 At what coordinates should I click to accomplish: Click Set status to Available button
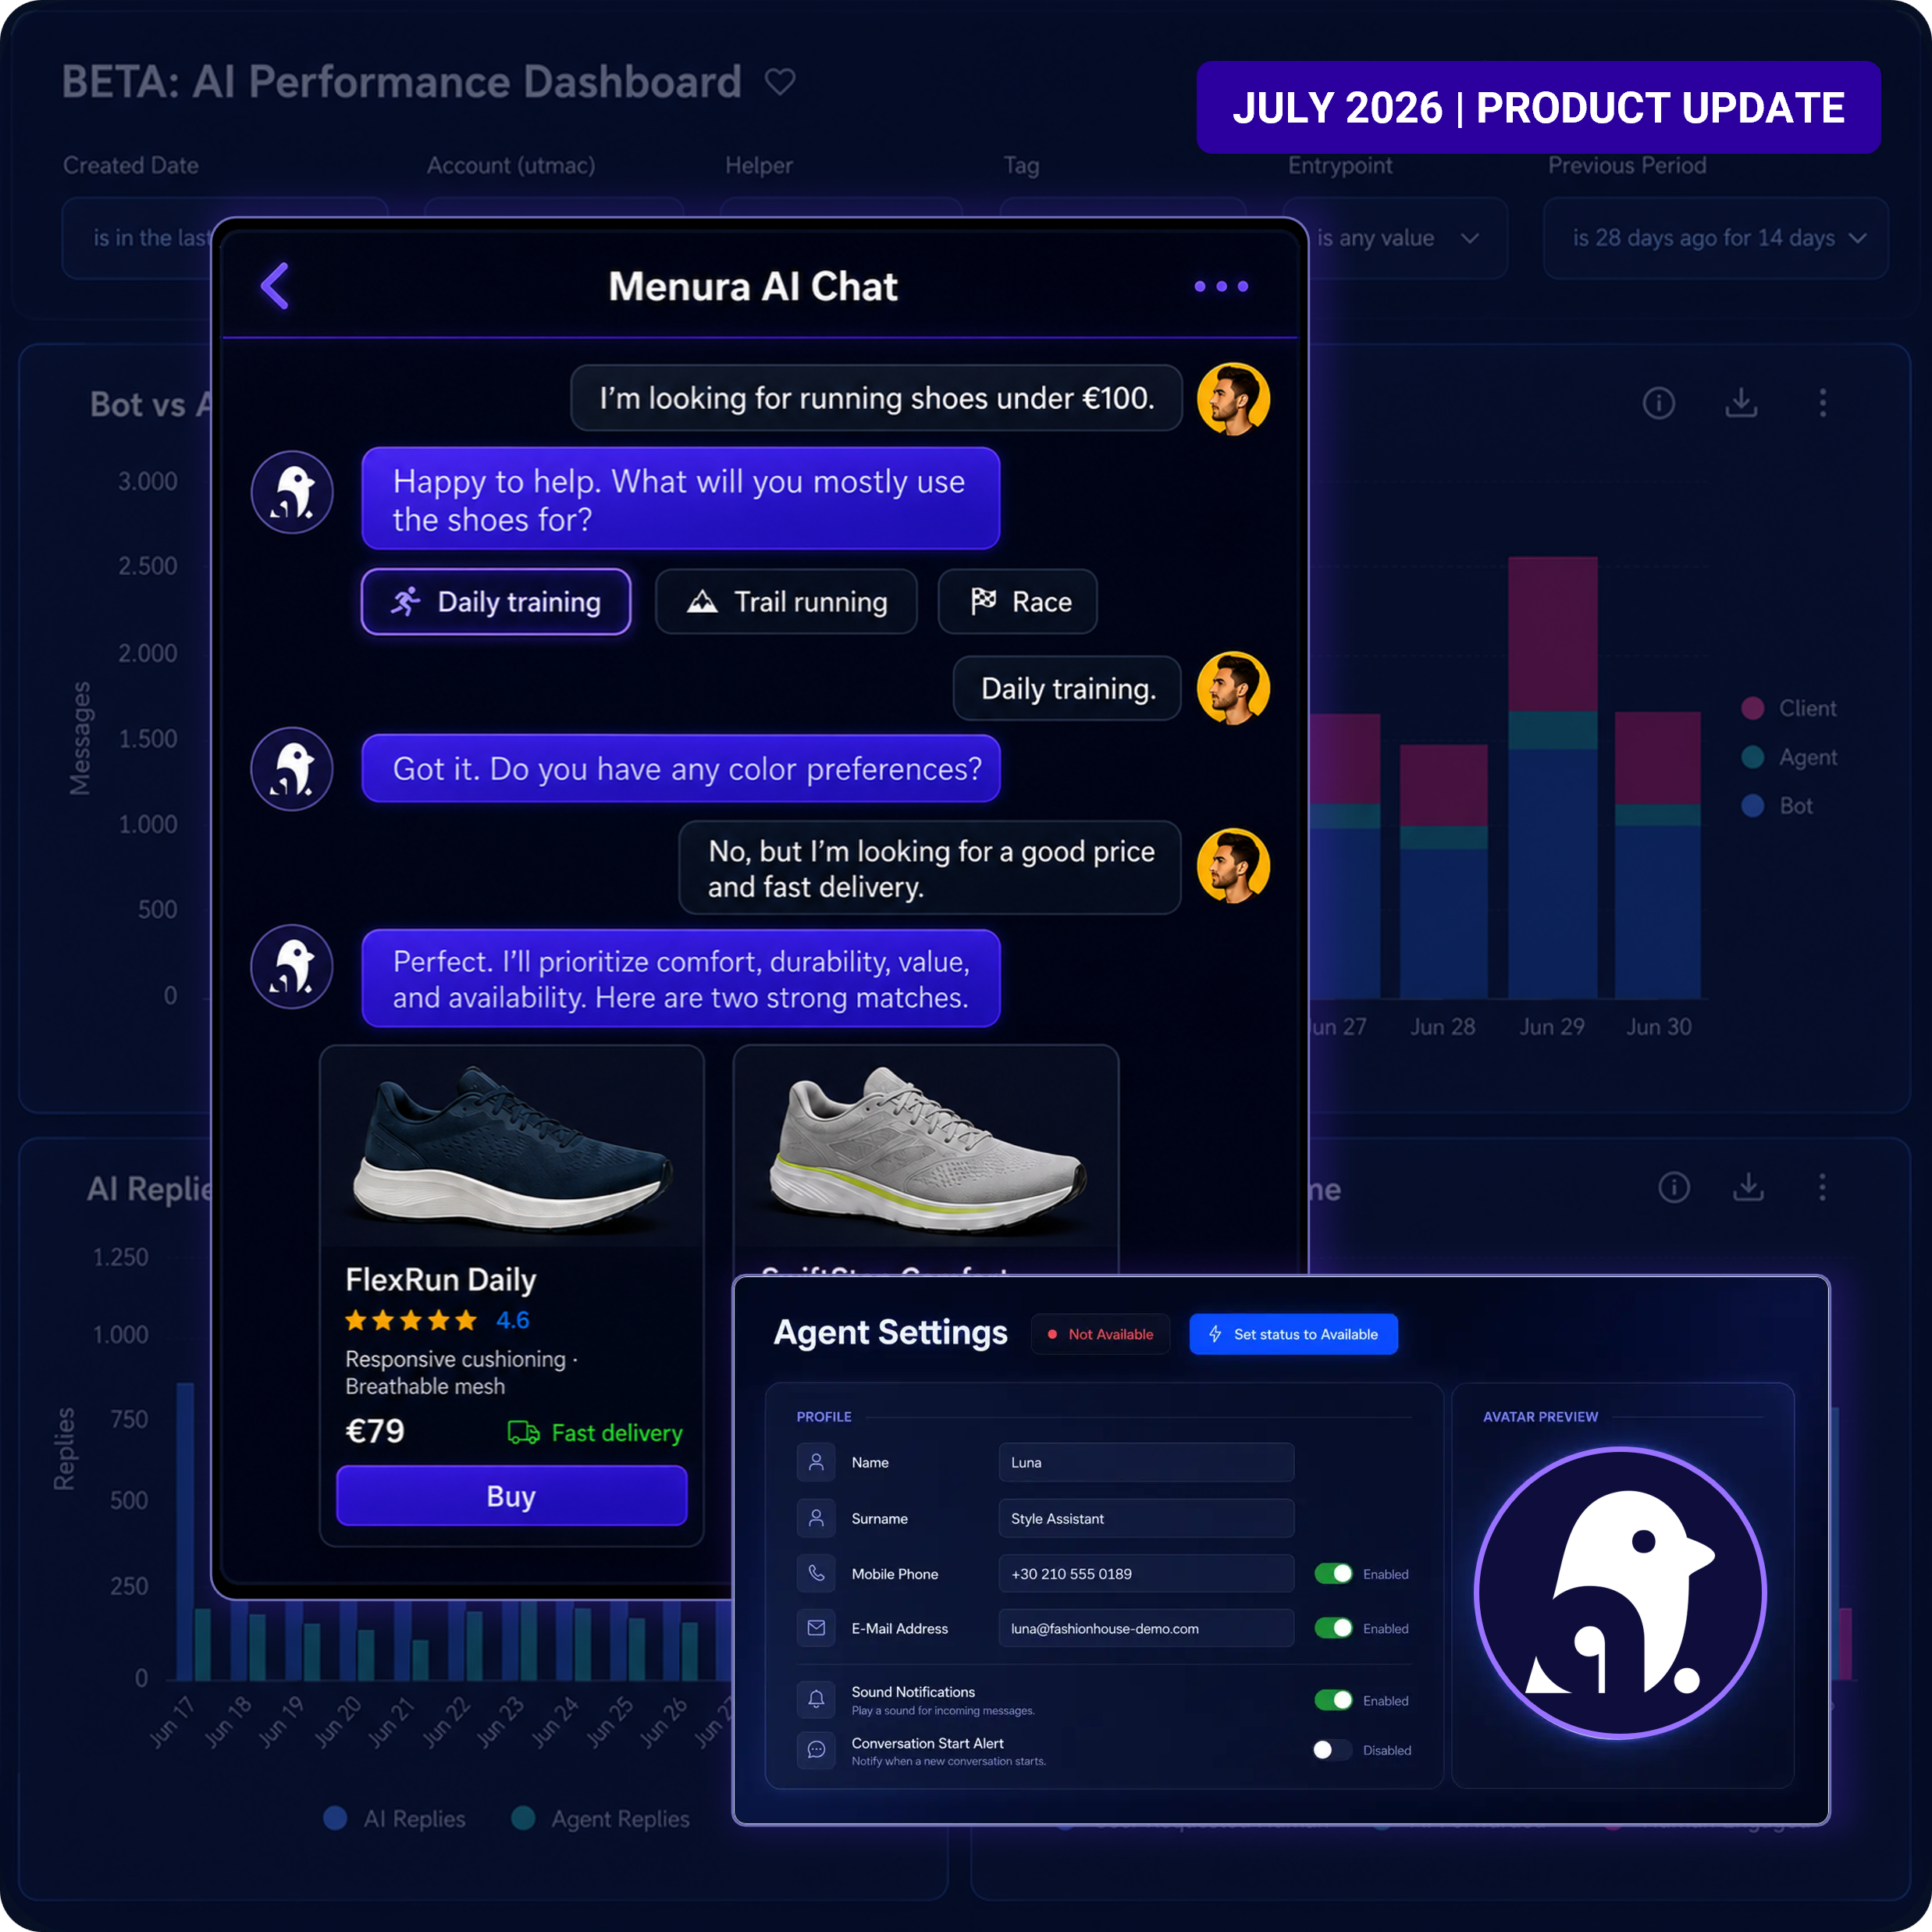pyautogui.click(x=1293, y=1334)
